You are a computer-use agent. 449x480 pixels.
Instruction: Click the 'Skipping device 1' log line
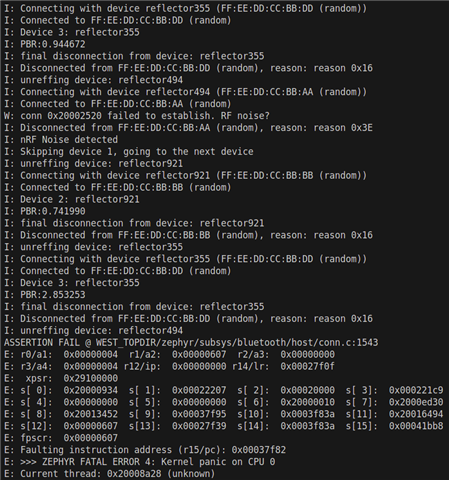[129, 152]
